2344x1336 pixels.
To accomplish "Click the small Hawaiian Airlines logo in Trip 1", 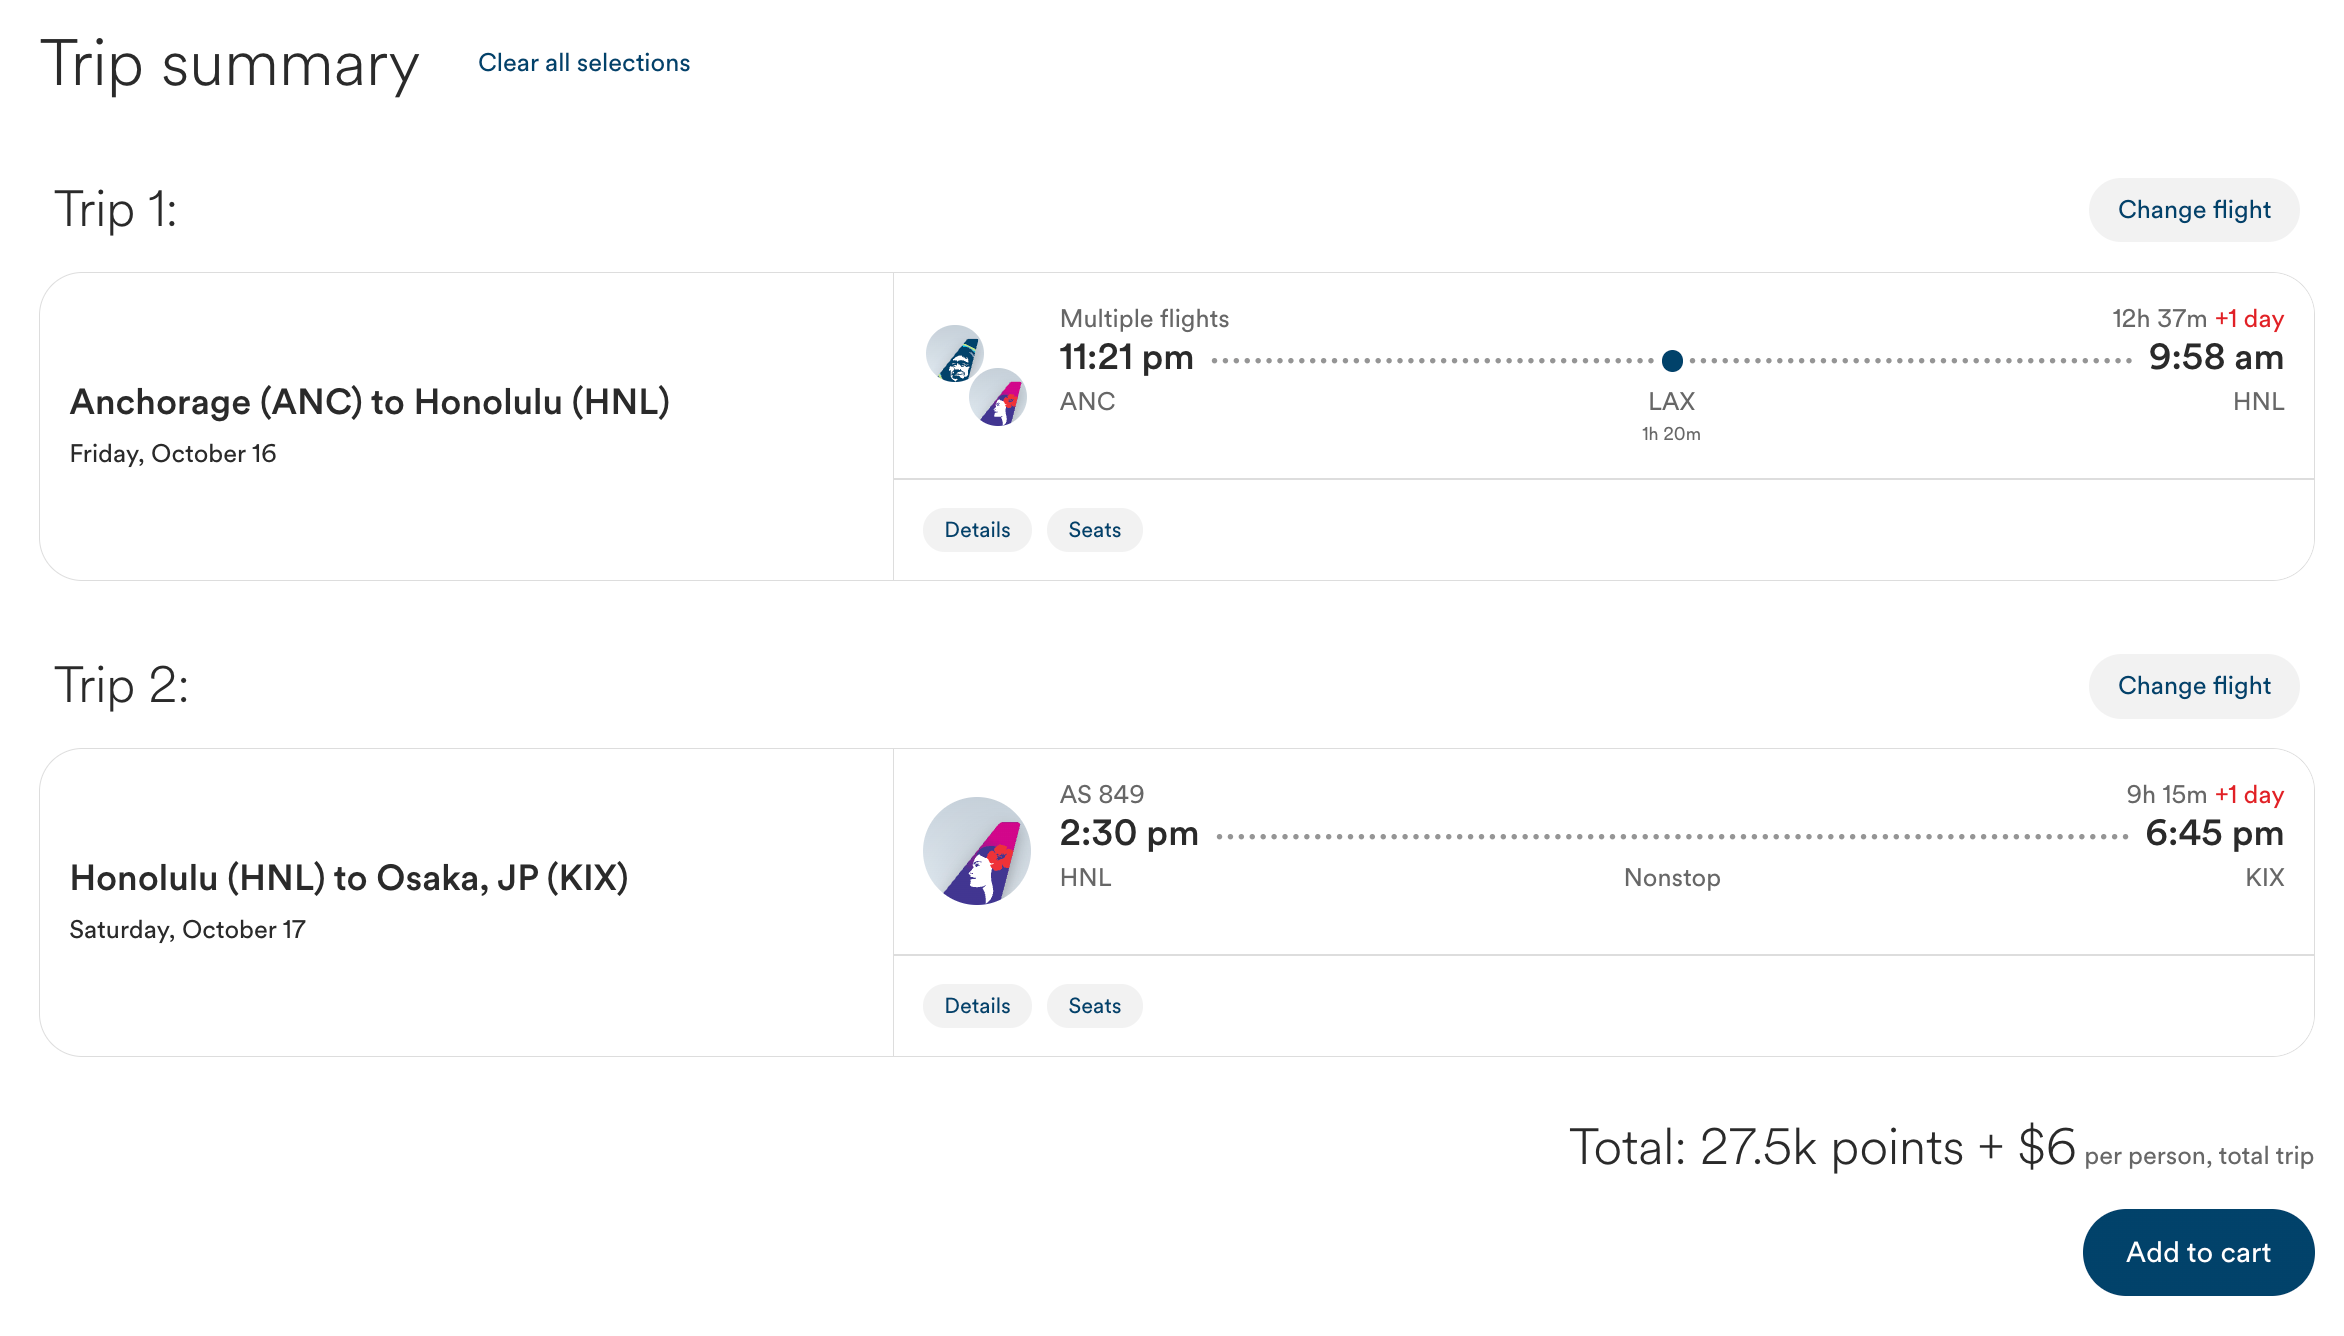I will pyautogui.click(x=998, y=397).
